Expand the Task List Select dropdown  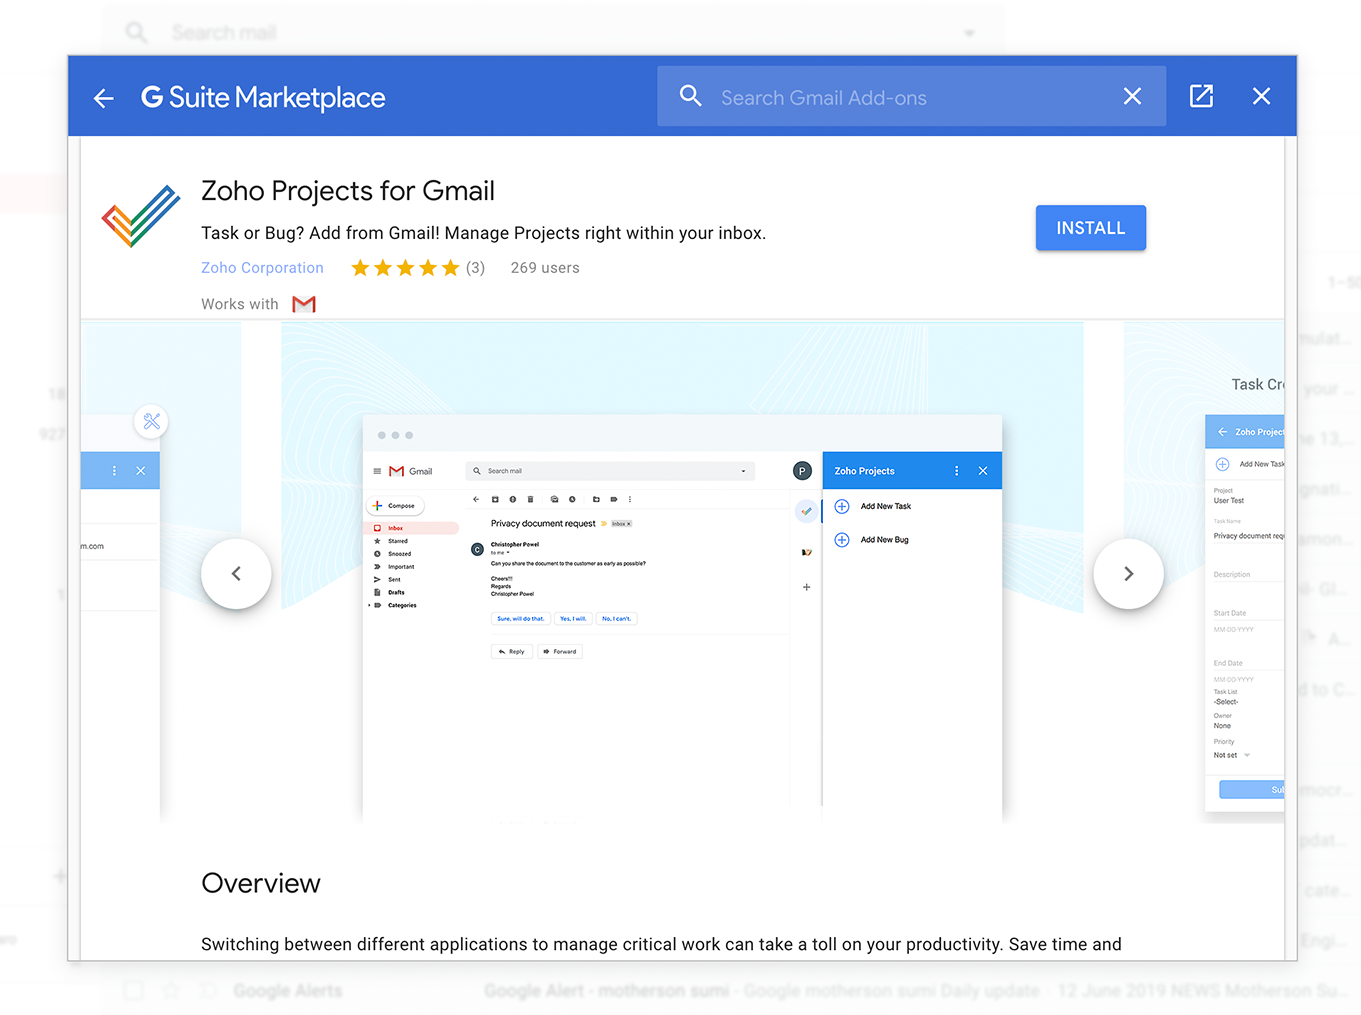(1227, 702)
